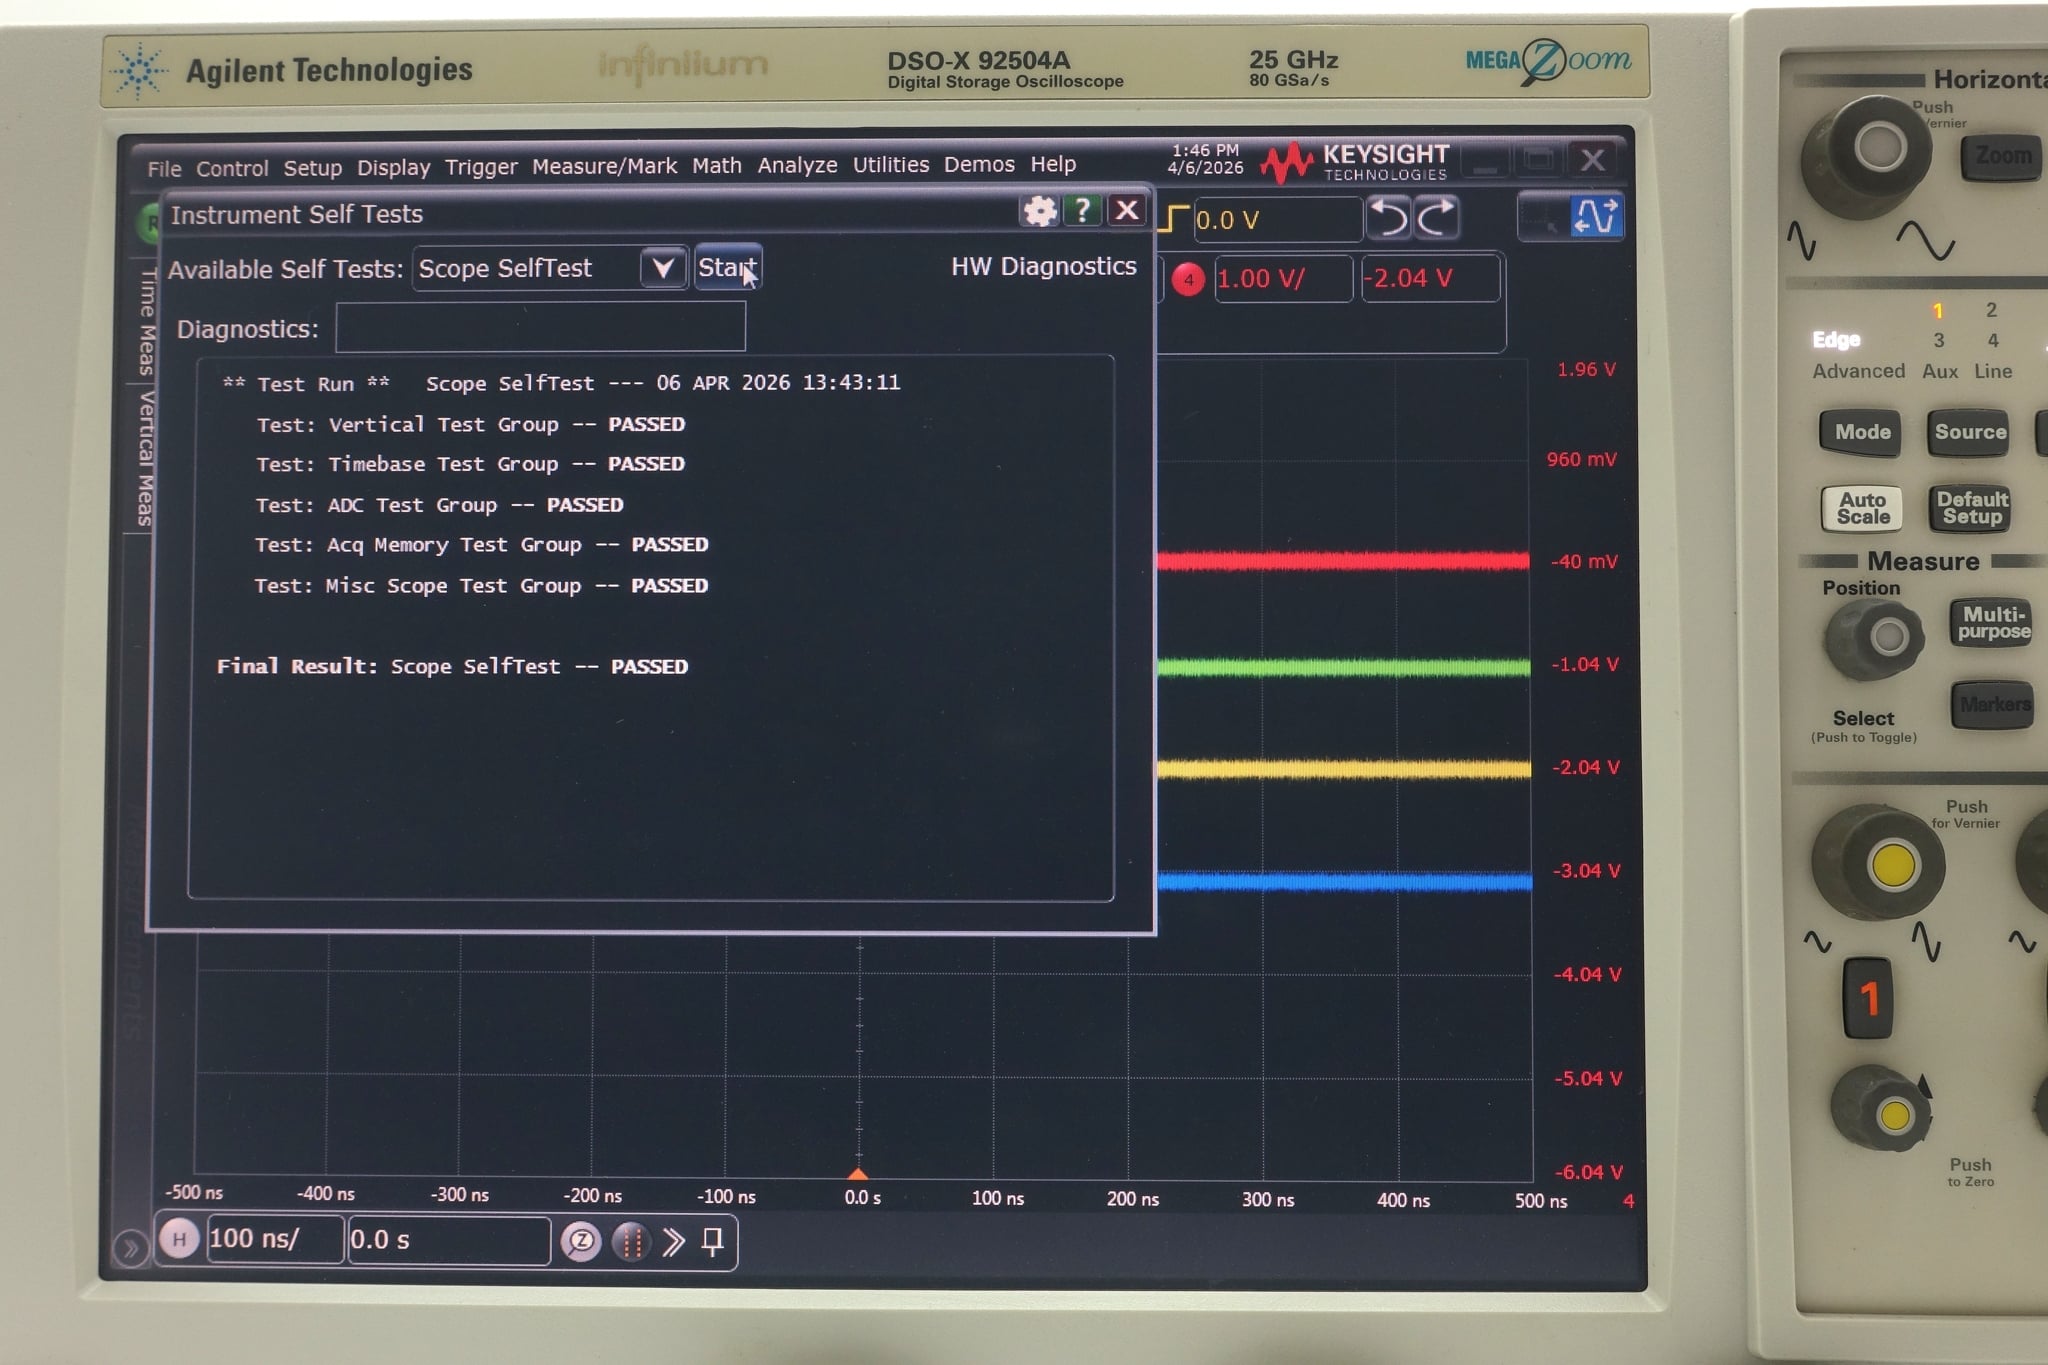
Task: Open the Demos menu
Action: coord(979,164)
